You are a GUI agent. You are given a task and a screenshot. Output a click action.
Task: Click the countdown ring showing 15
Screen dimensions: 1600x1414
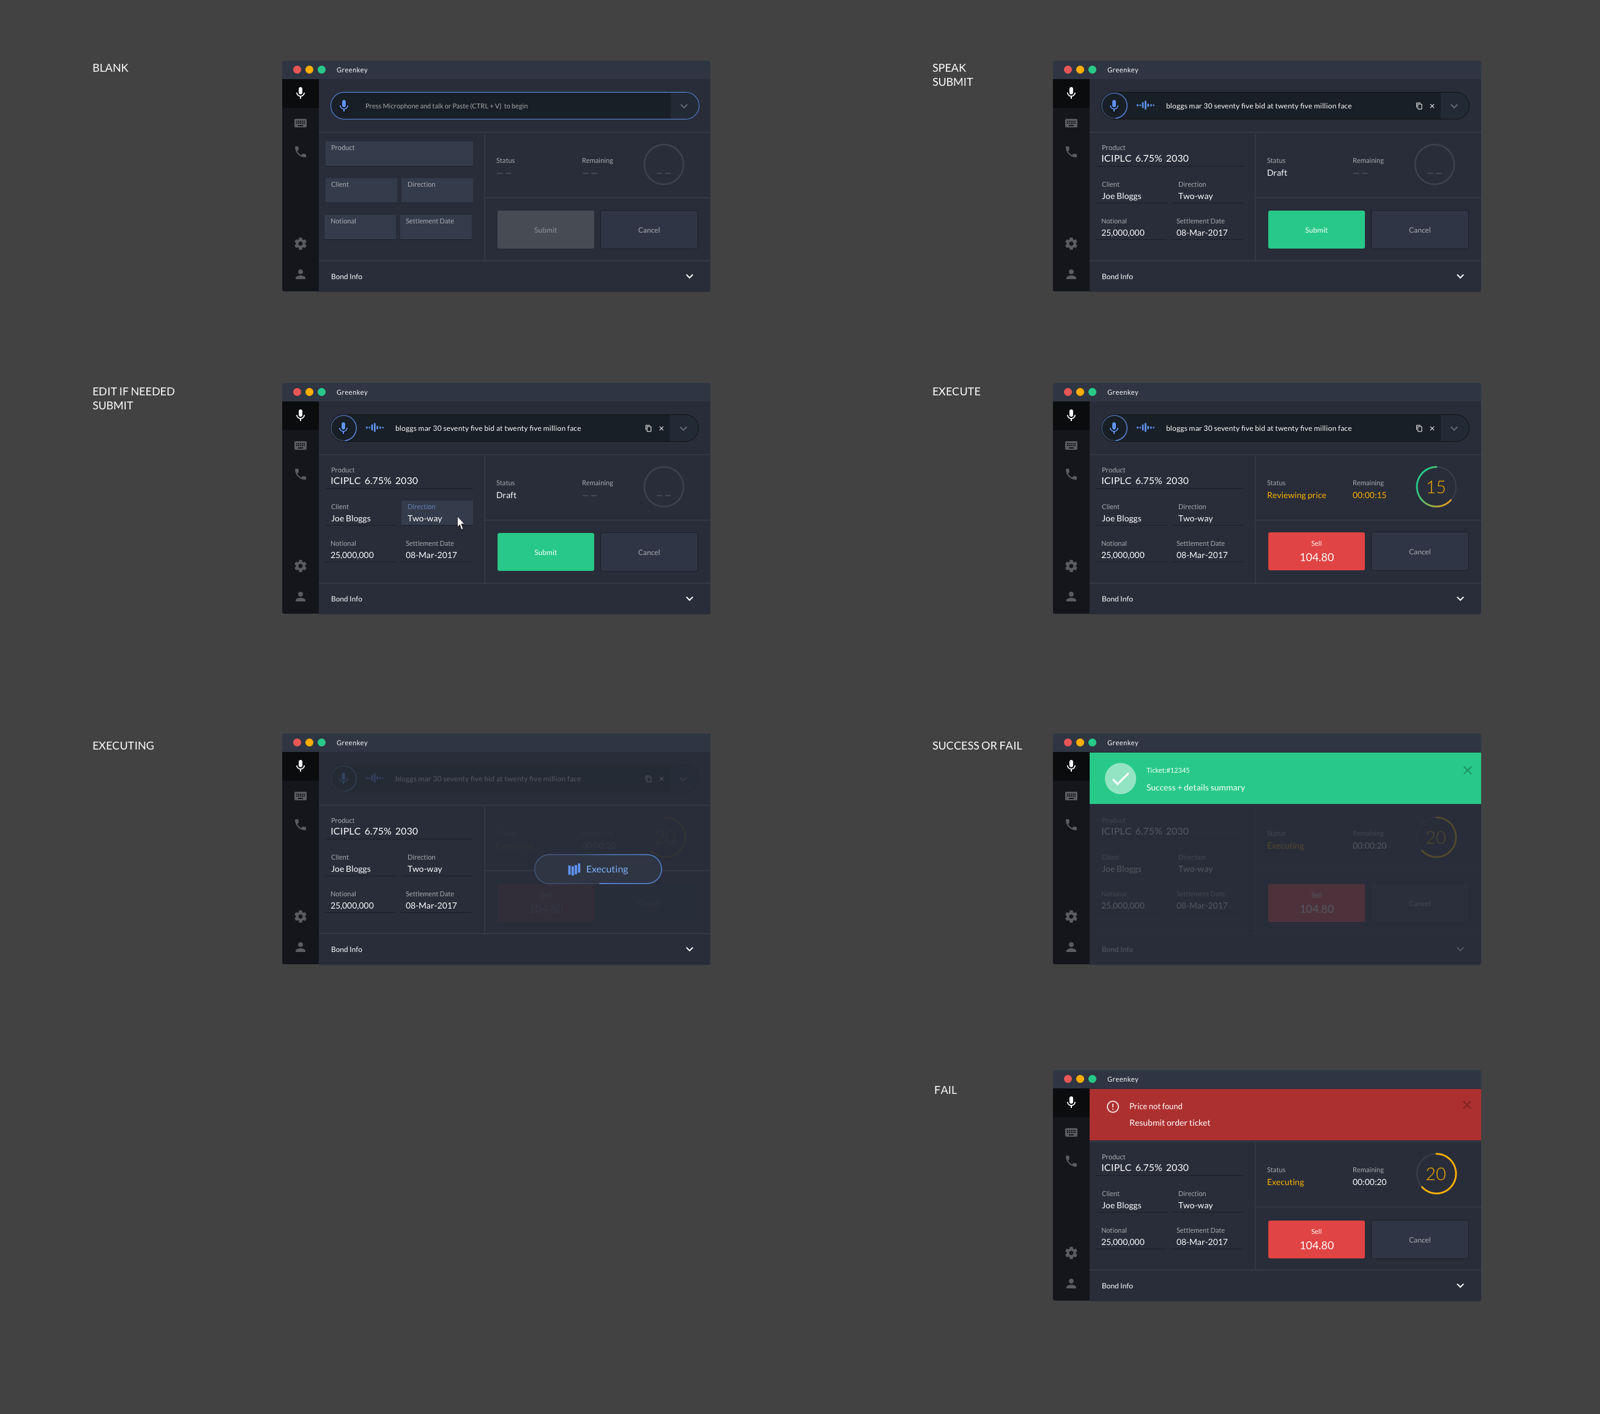[1435, 487]
